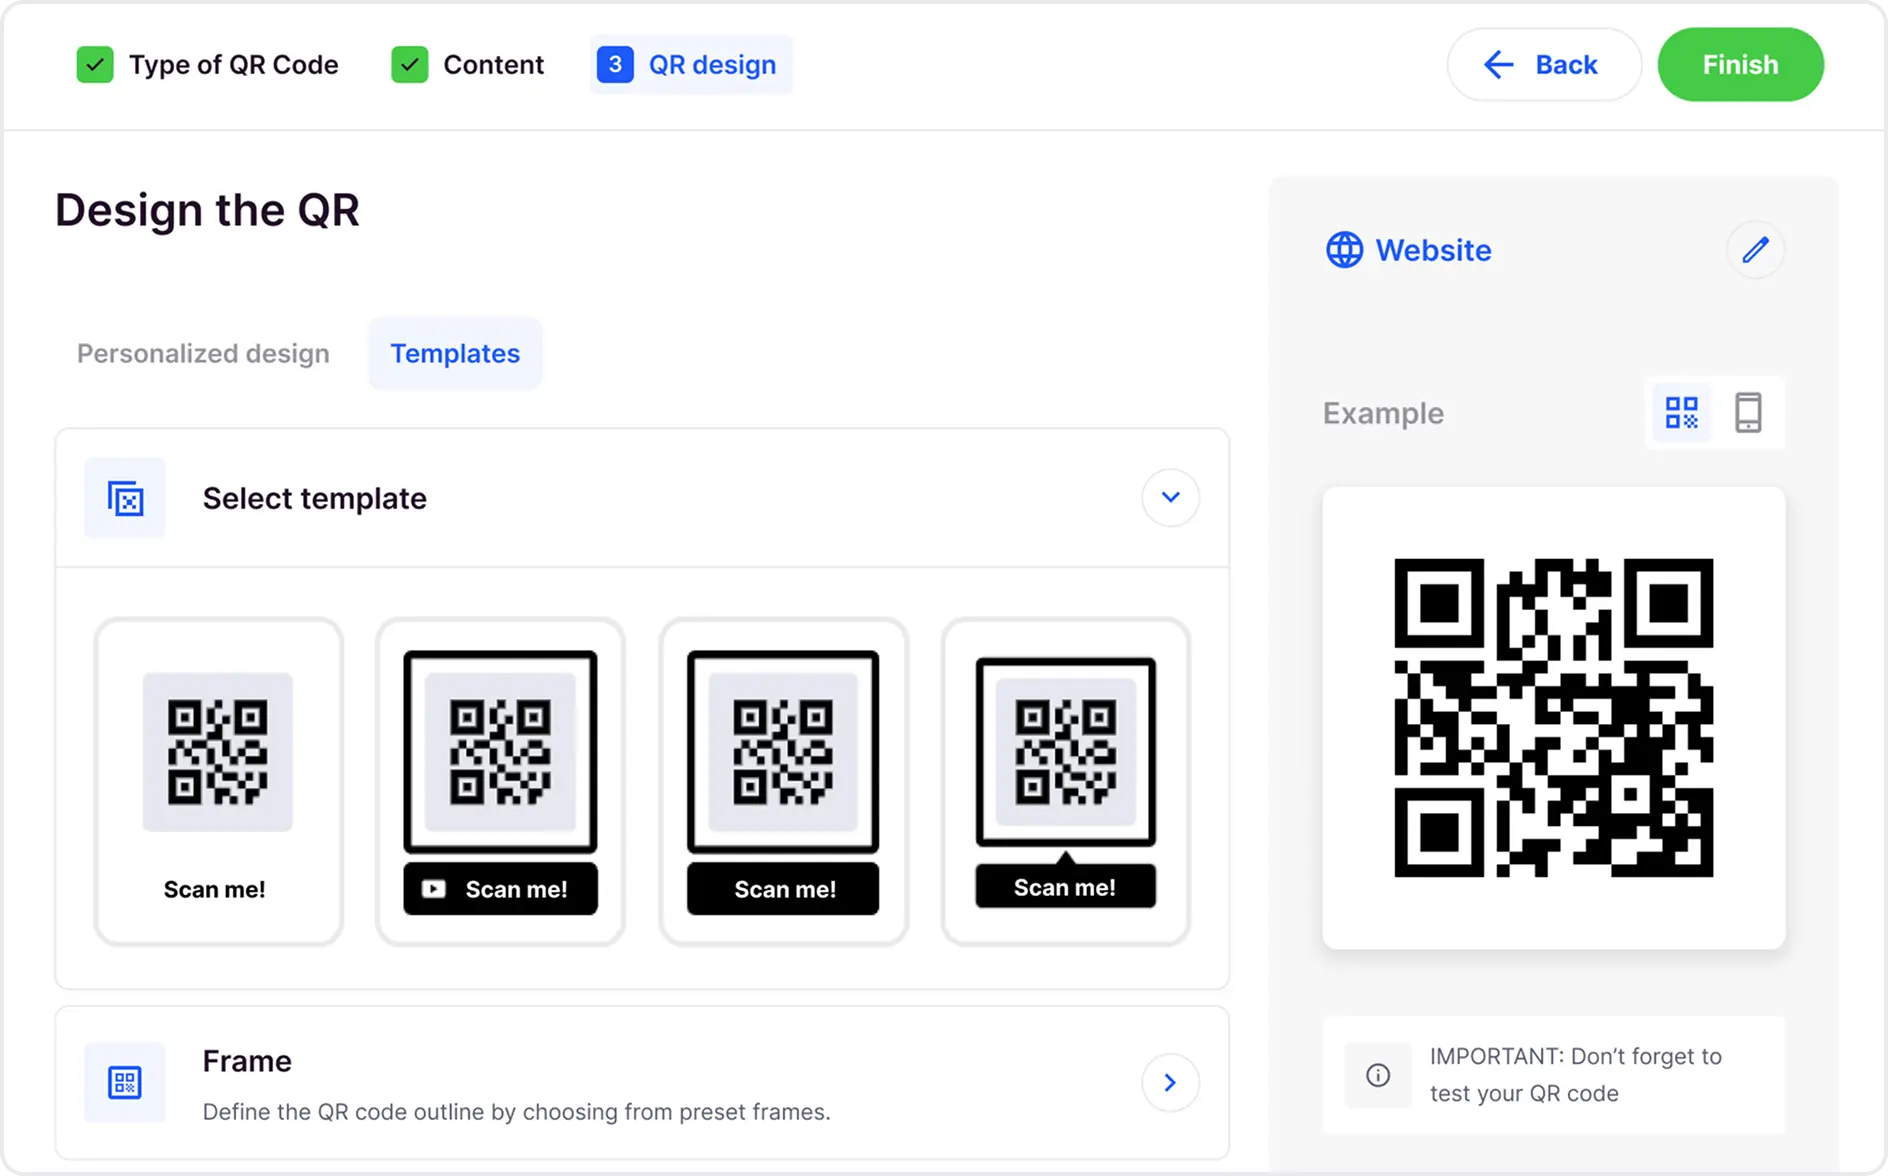Screen dimensions: 1888x1176
Task: Click the Select template section icon
Action: click(x=125, y=498)
